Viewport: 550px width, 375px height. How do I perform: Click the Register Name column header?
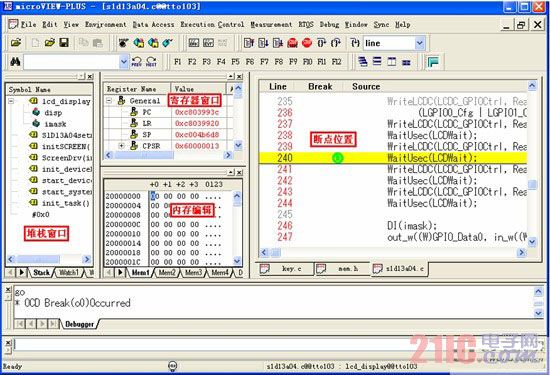coord(137,89)
